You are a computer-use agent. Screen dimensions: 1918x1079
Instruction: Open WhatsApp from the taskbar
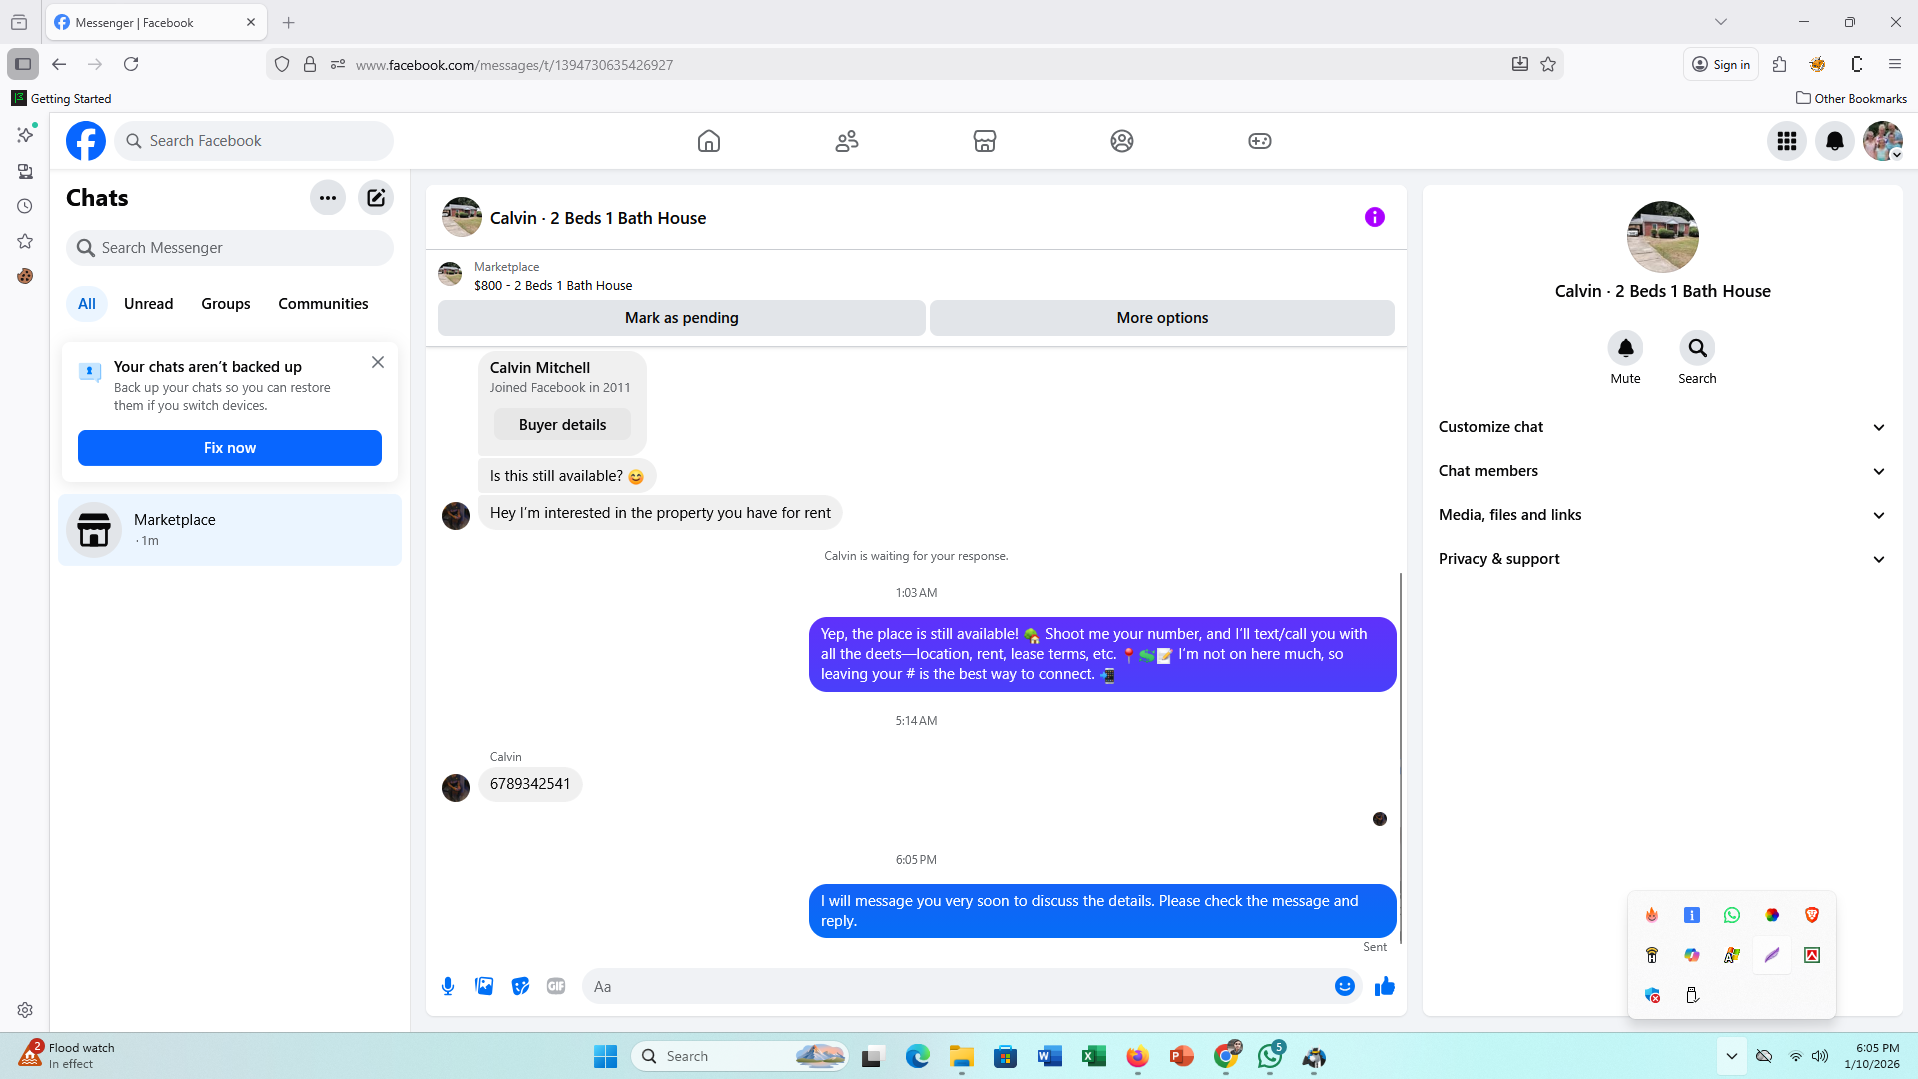1270,1056
